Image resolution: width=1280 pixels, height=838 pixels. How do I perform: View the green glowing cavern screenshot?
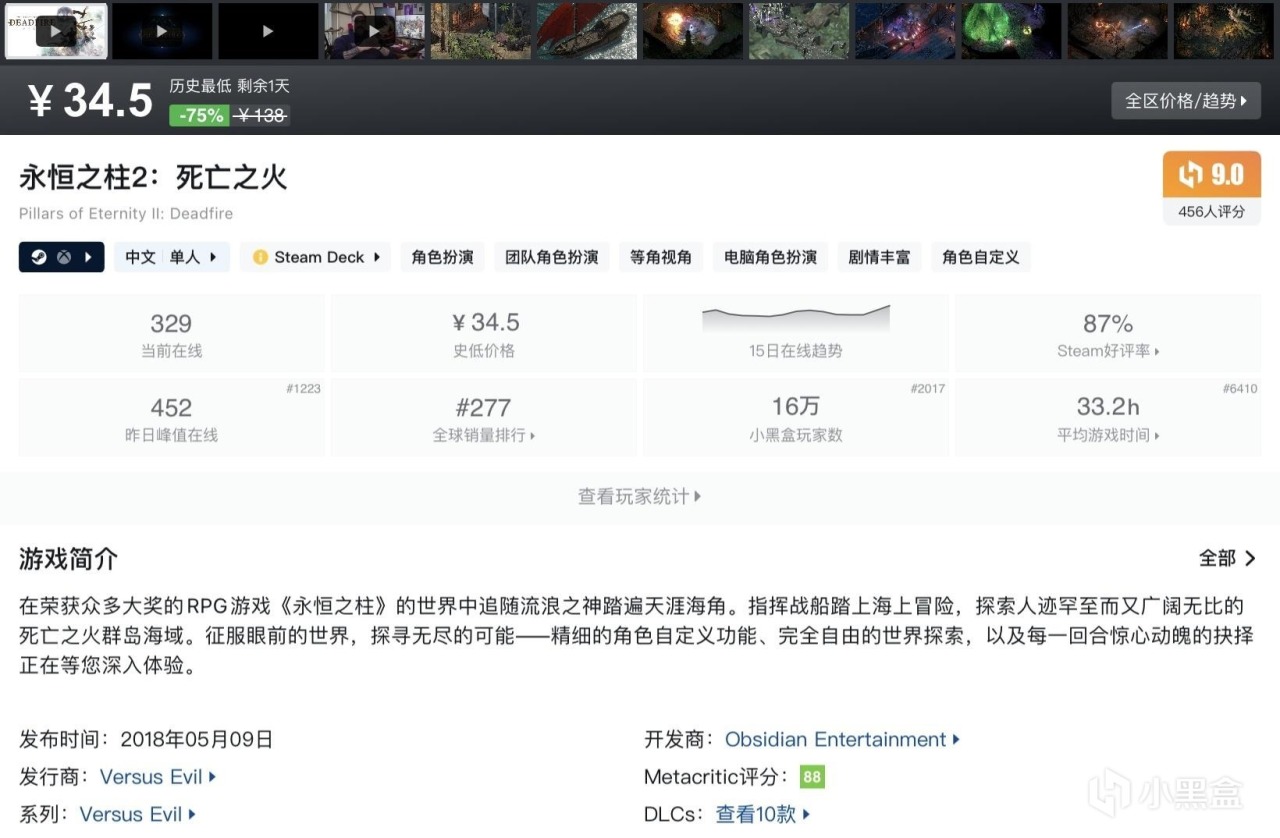[x=1011, y=31]
